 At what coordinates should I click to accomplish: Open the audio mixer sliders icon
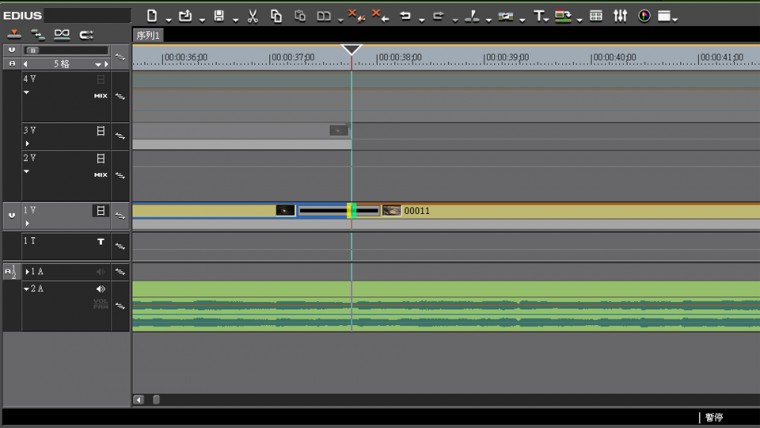pos(620,16)
